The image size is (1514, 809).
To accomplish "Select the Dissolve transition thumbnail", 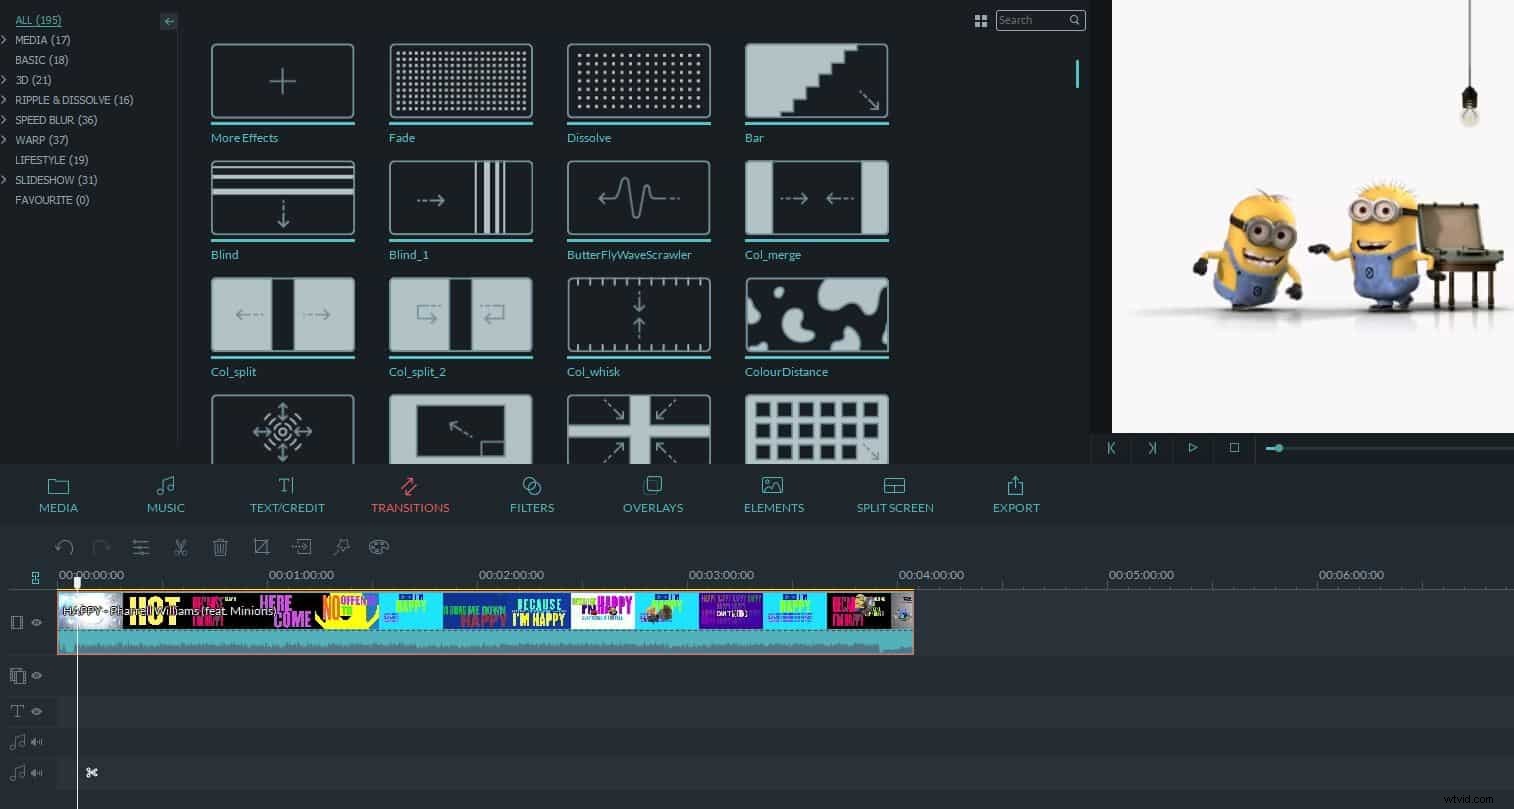I will [x=638, y=81].
